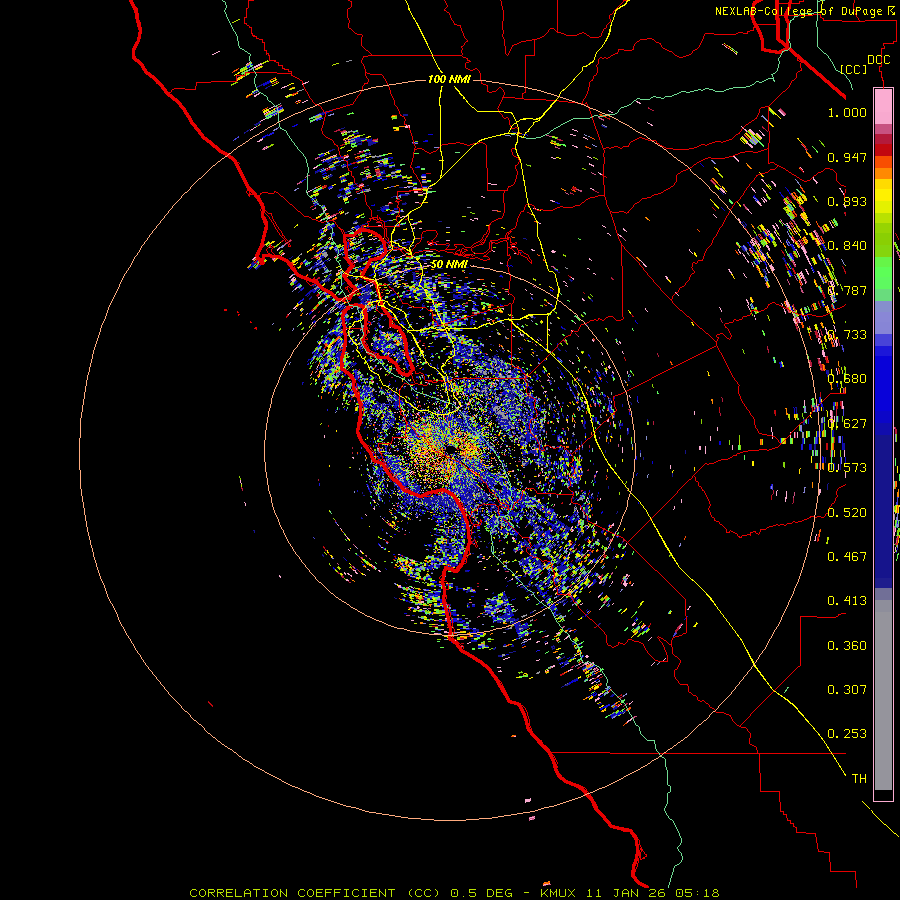Screen dimensions: 900x900
Task: Click the 0.680 scale value
Action: tap(847, 379)
